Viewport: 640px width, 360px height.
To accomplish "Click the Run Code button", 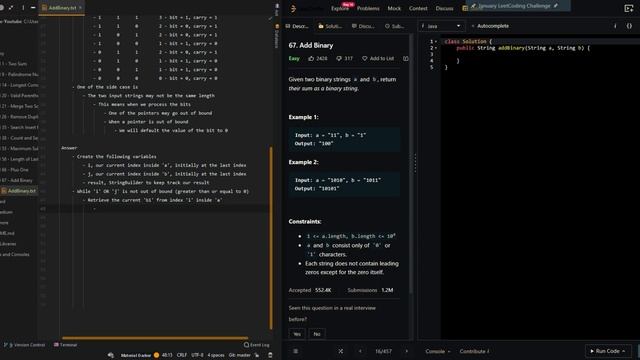I will pyautogui.click(x=608, y=351).
